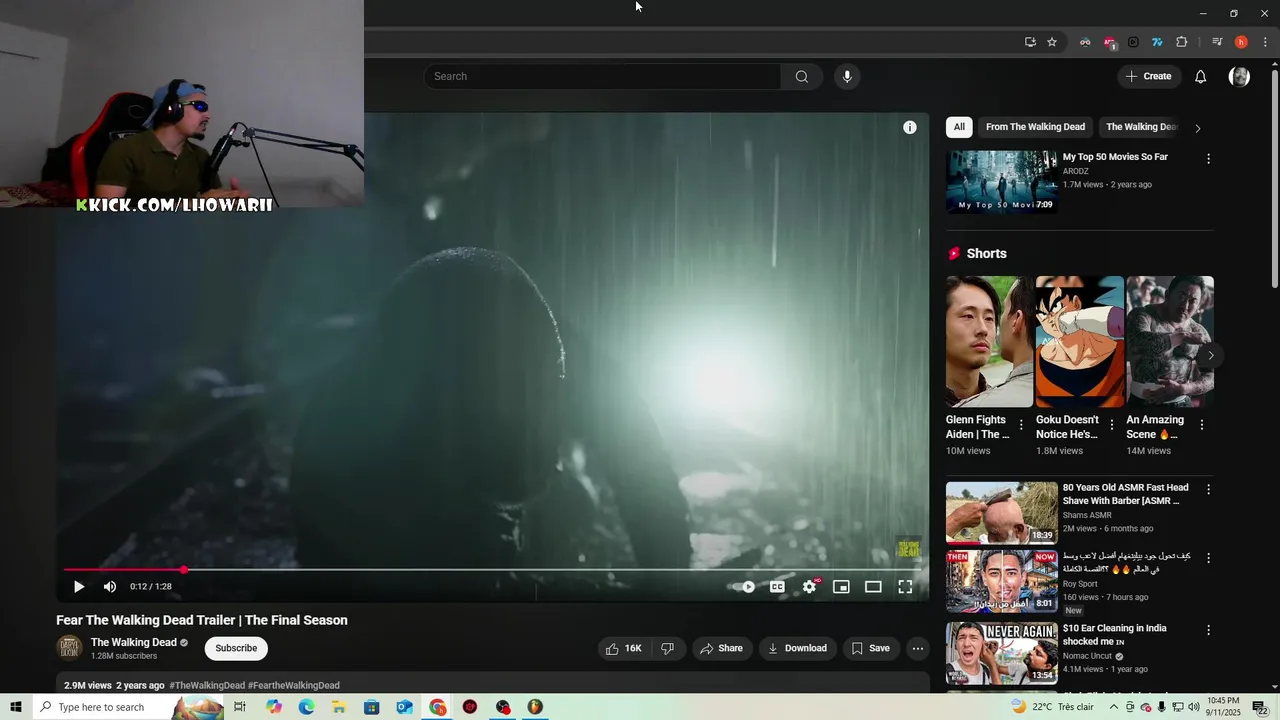Subscribe to The Walking Dead channel
1280x720 pixels.
point(236,648)
